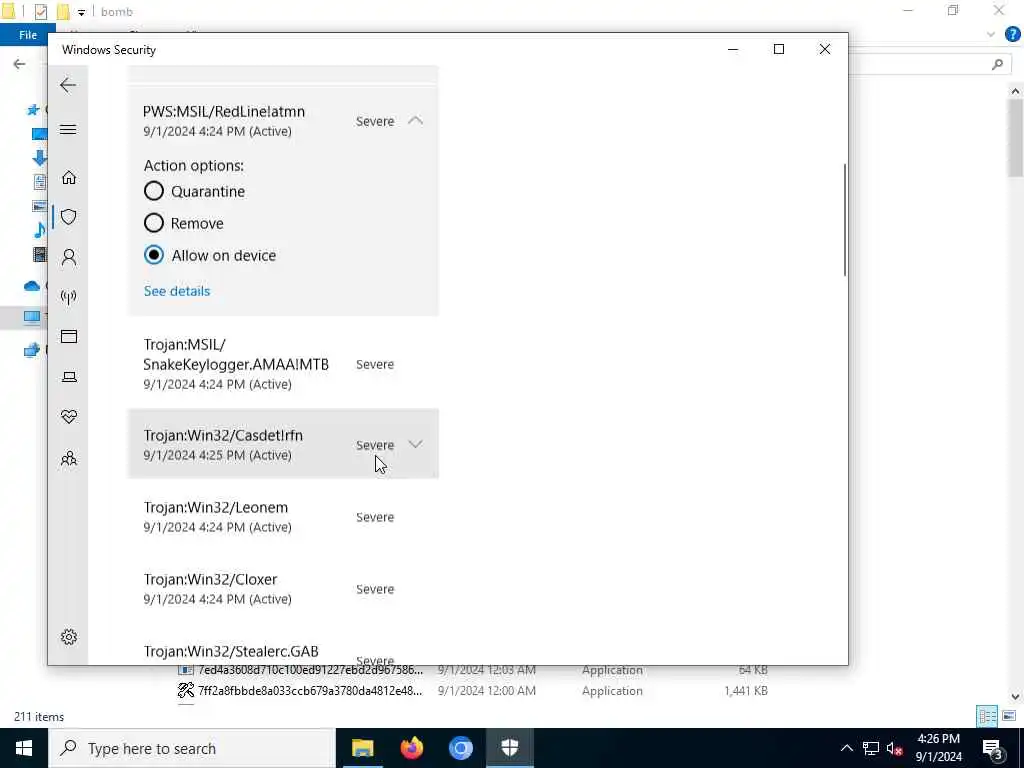
Task: Click the Type here to search box
Action: pyautogui.click(x=193, y=748)
